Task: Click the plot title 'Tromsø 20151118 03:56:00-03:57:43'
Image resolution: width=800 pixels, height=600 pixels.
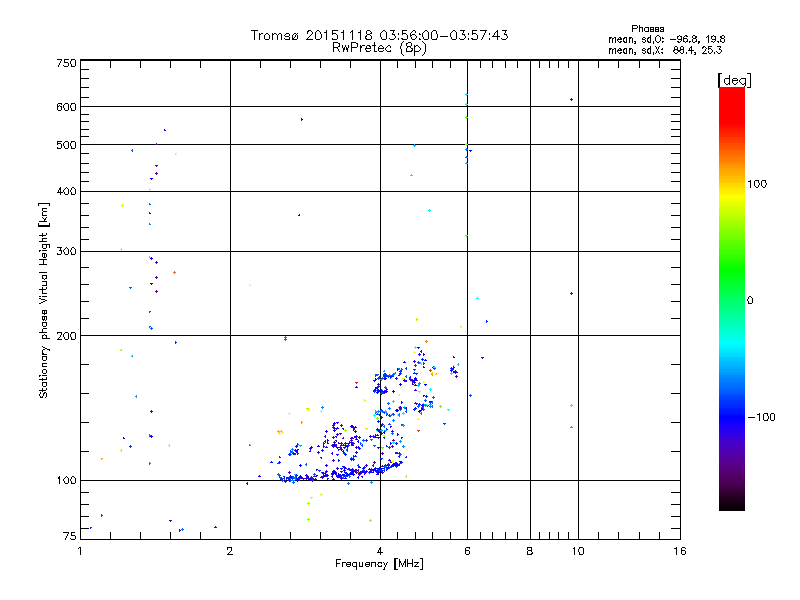Action: pyautogui.click(x=380, y=35)
